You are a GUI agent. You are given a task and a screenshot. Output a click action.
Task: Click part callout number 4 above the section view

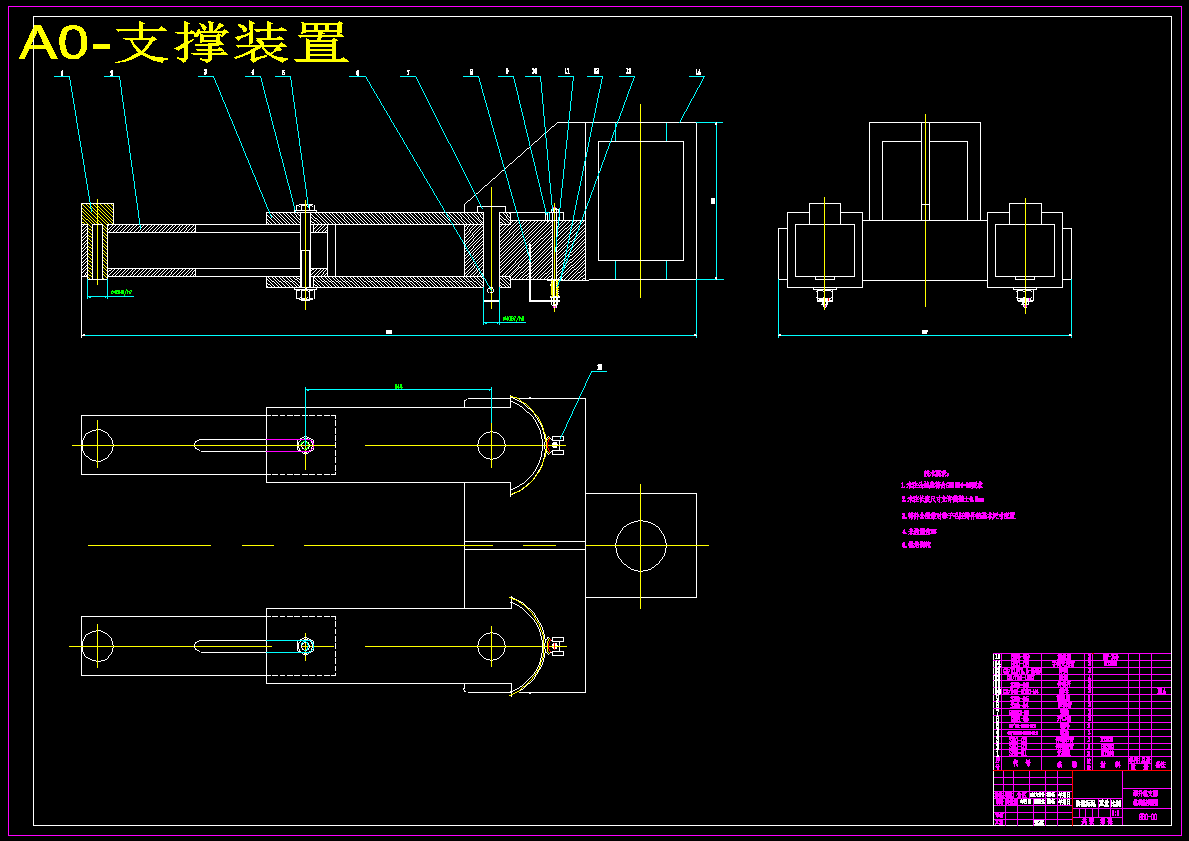[x=253, y=73]
